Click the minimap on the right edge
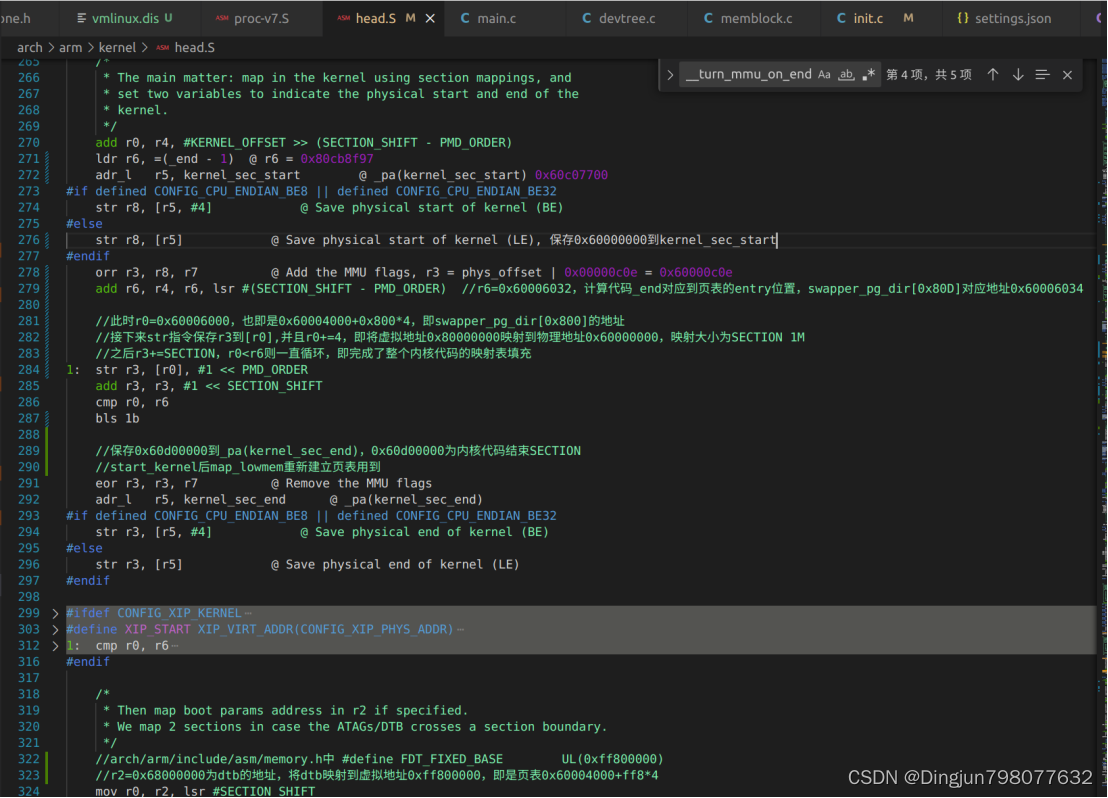 (x=1100, y=400)
